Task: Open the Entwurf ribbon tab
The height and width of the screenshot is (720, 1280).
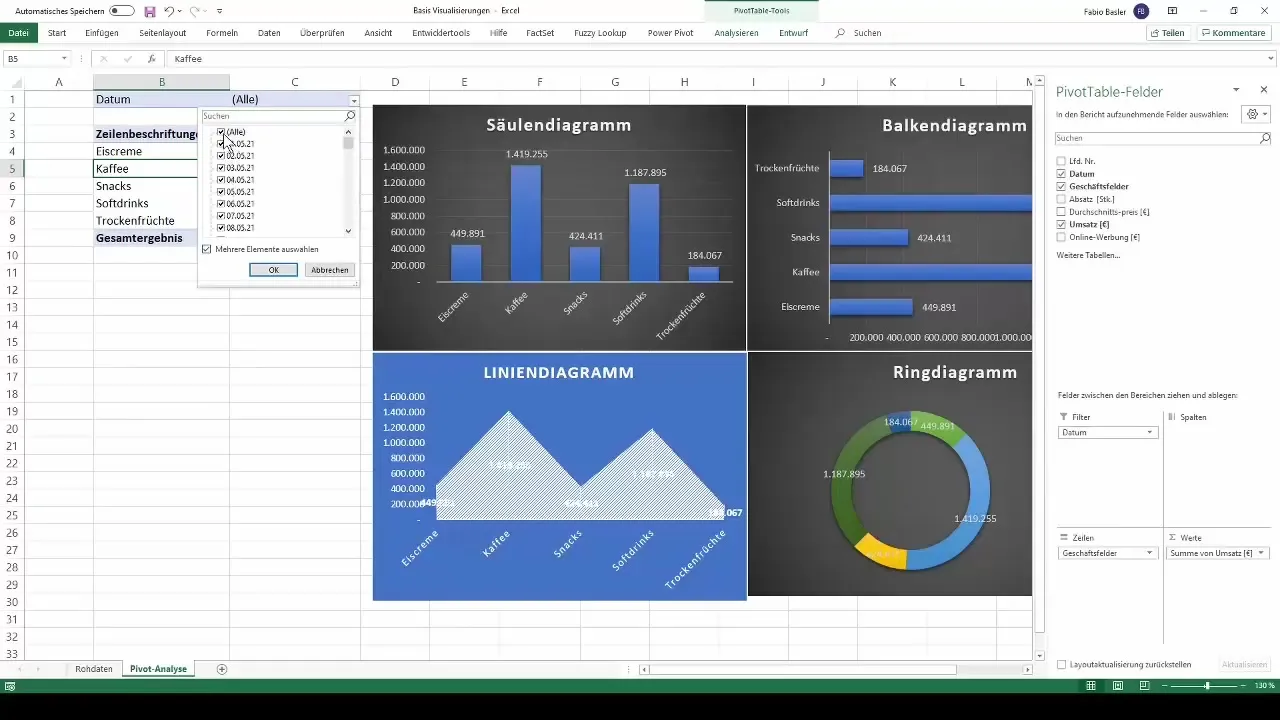Action: (x=794, y=33)
